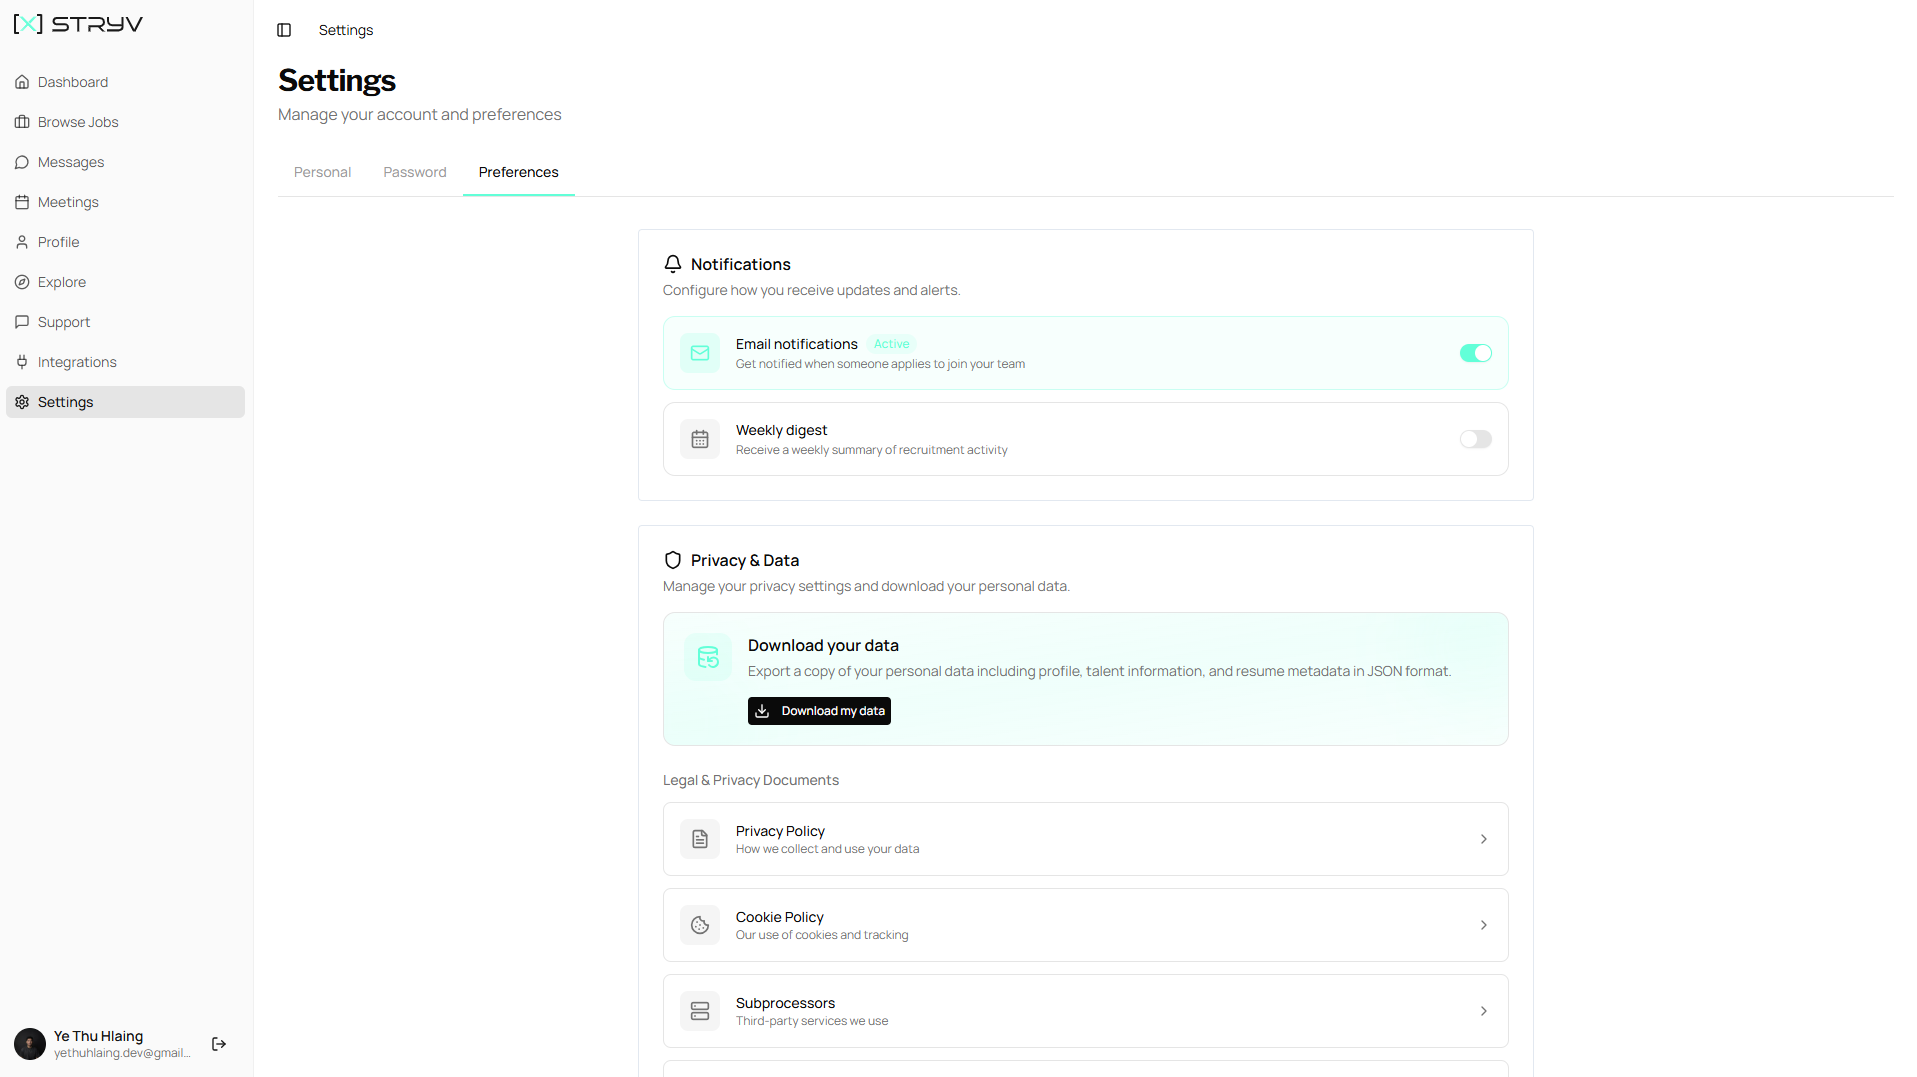Click the Privacy Policy document icon
The height and width of the screenshot is (1077, 1917).
click(700, 839)
